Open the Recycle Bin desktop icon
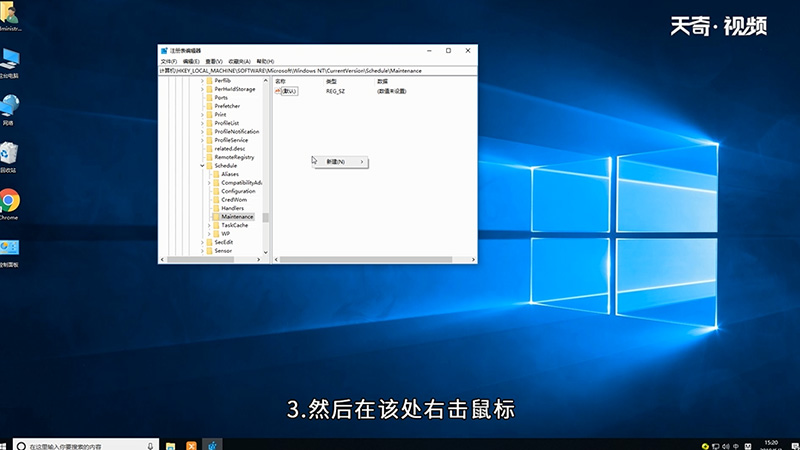 [9, 157]
